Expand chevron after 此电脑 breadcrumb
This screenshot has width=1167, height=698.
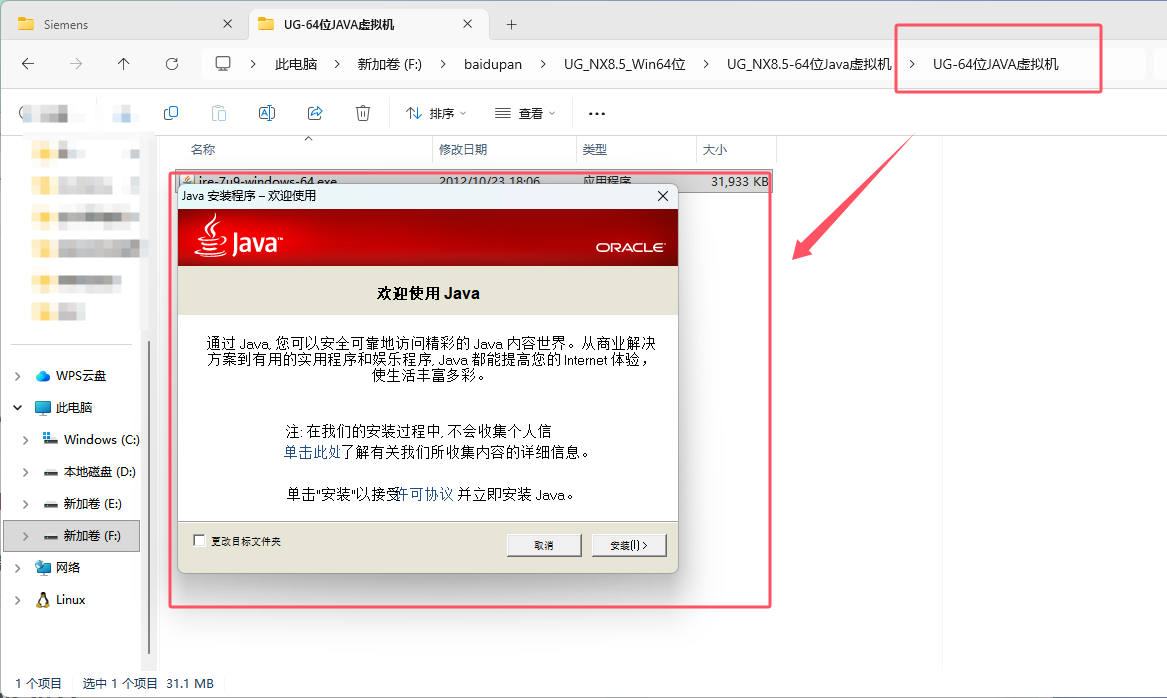pyautogui.click(x=337, y=64)
